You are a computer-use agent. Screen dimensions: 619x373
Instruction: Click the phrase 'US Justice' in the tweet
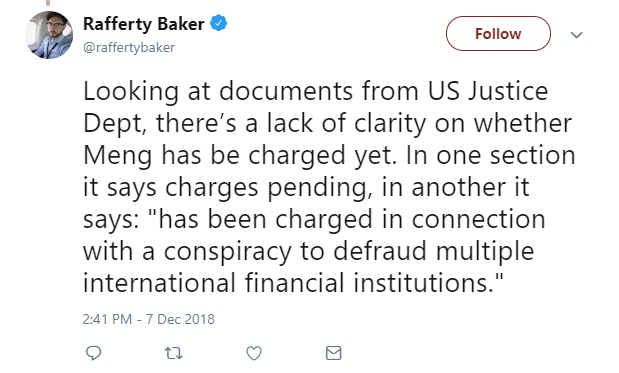pyautogui.click(x=488, y=91)
